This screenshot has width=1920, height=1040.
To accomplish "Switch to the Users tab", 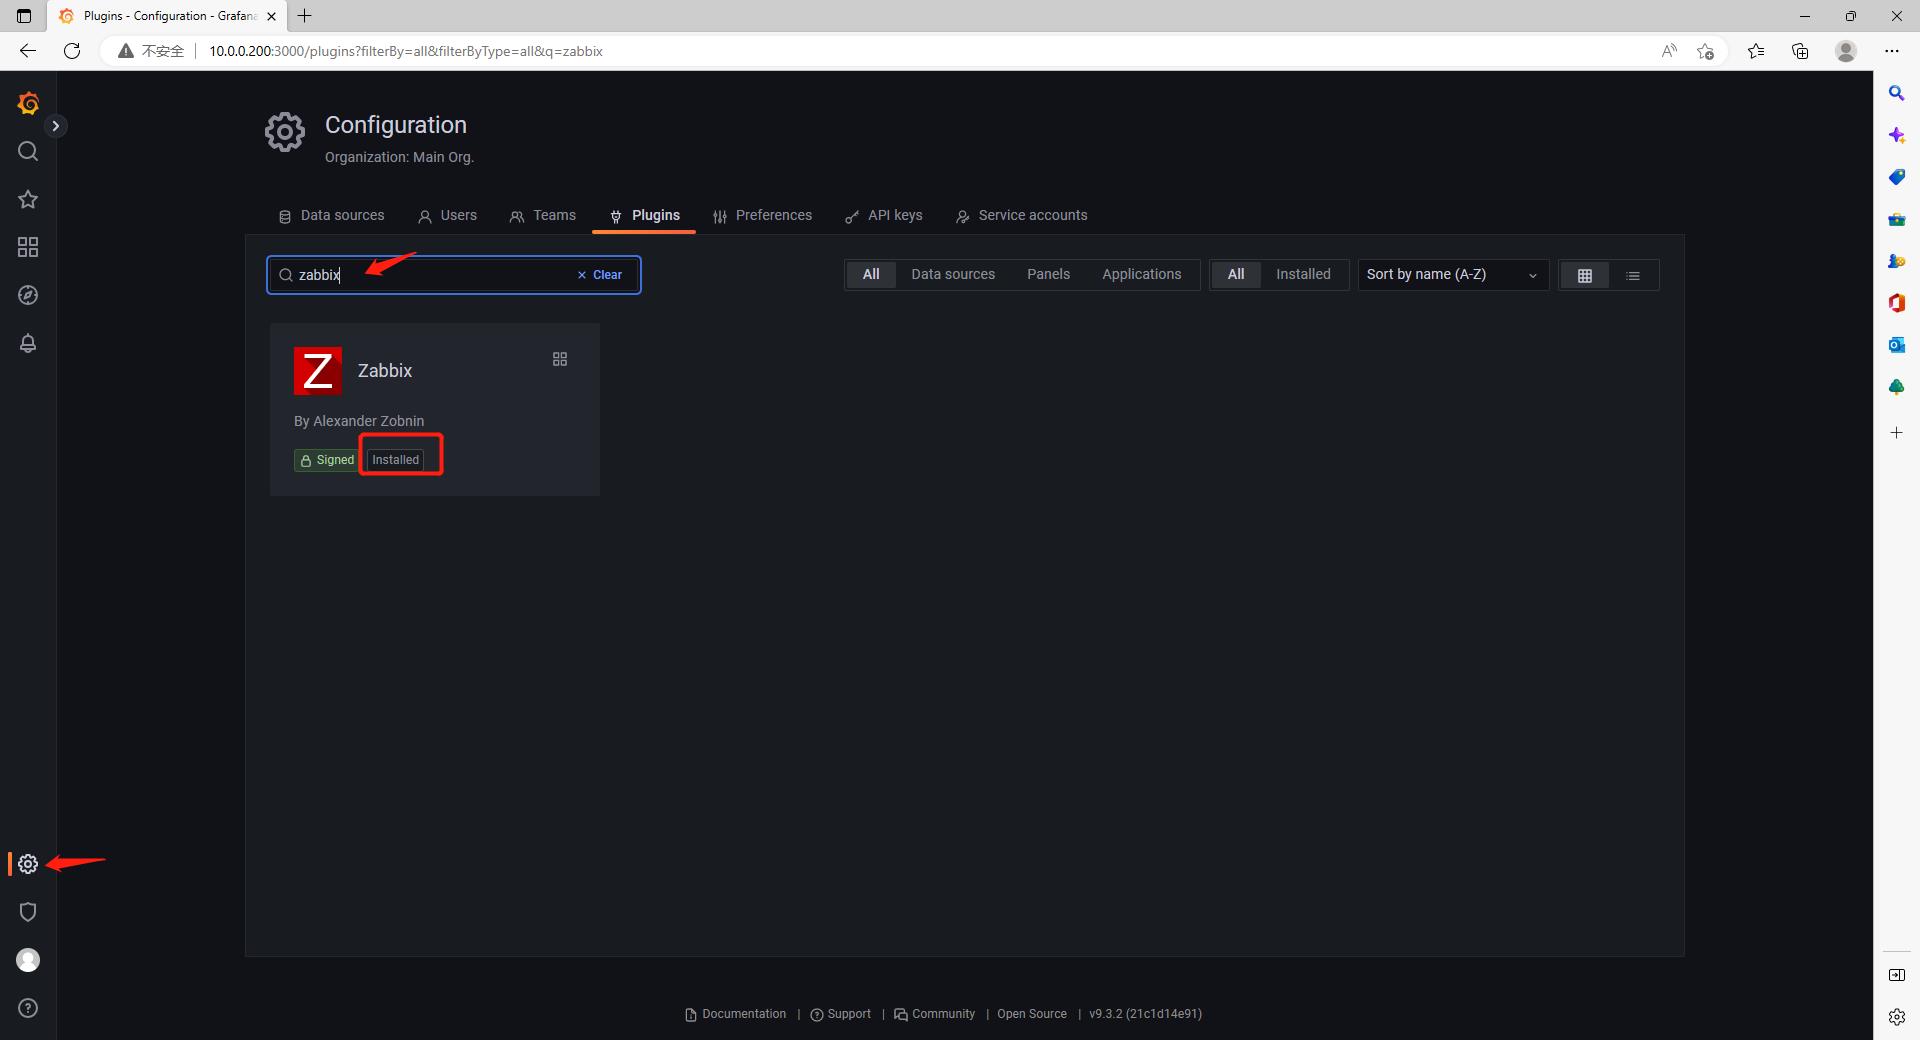I will tap(447, 215).
